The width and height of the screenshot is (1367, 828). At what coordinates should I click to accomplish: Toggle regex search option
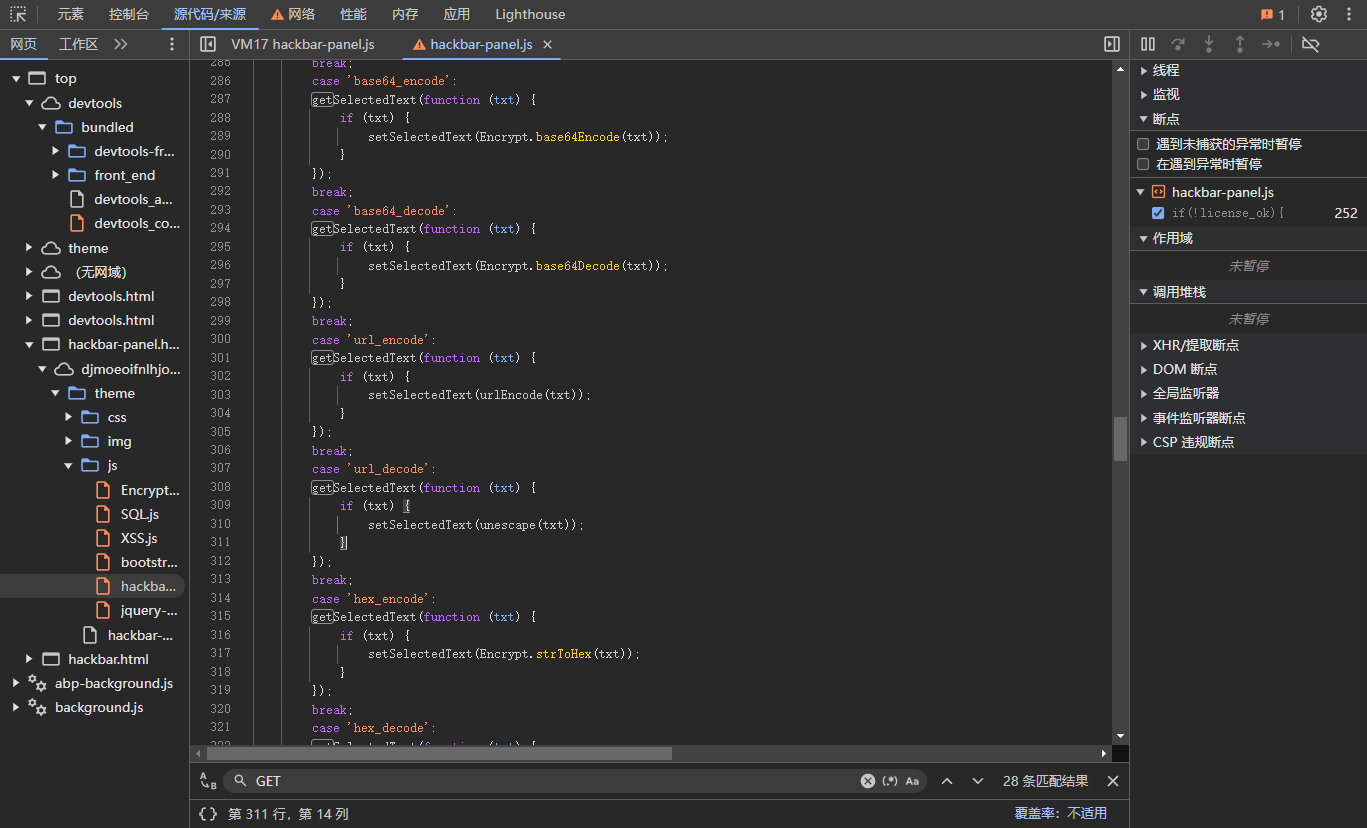[890, 781]
